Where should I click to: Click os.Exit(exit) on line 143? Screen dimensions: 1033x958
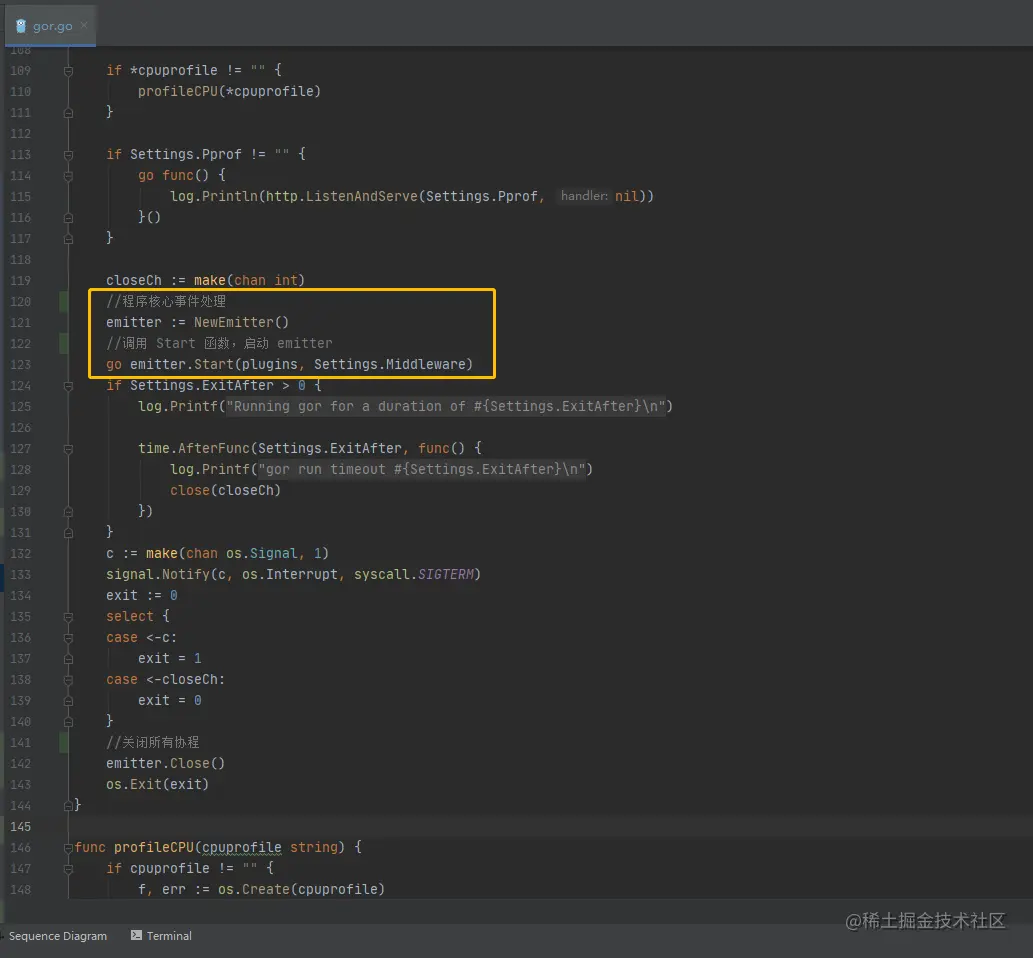point(157,785)
